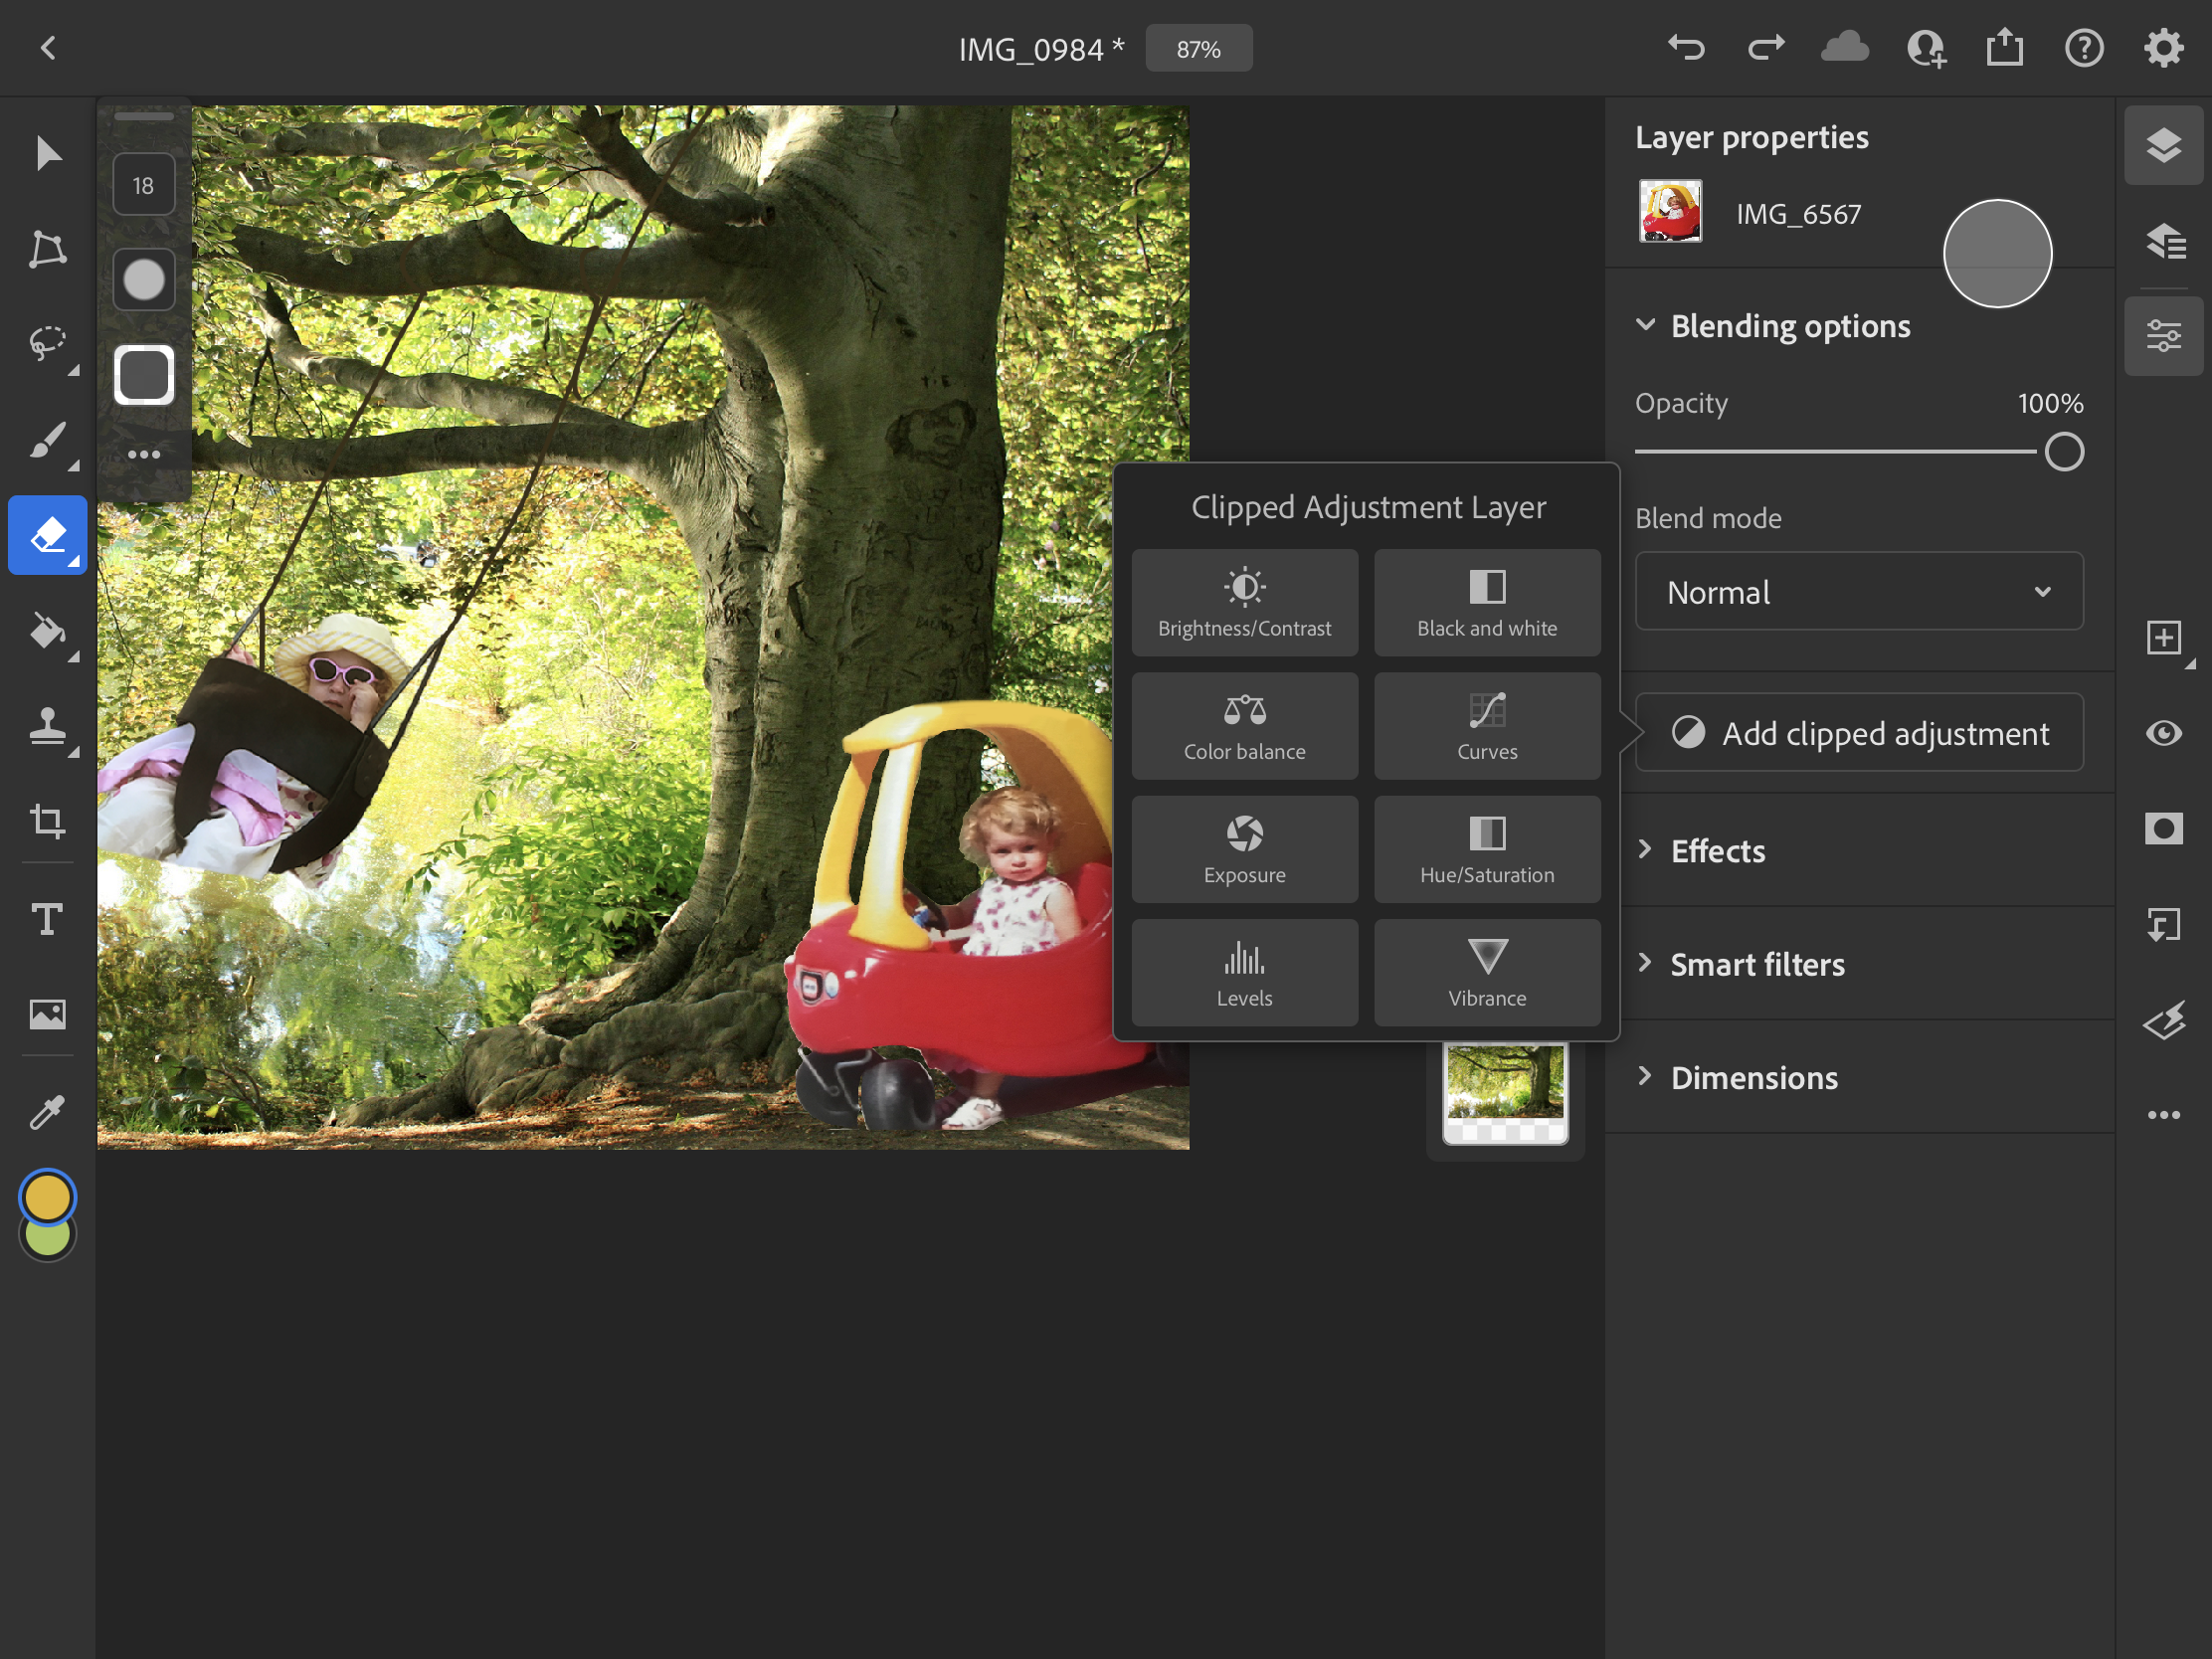This screenshot has height=1659, width=2212.
Task: Open the foreground yellow color chip
Action: [47, 1196]
